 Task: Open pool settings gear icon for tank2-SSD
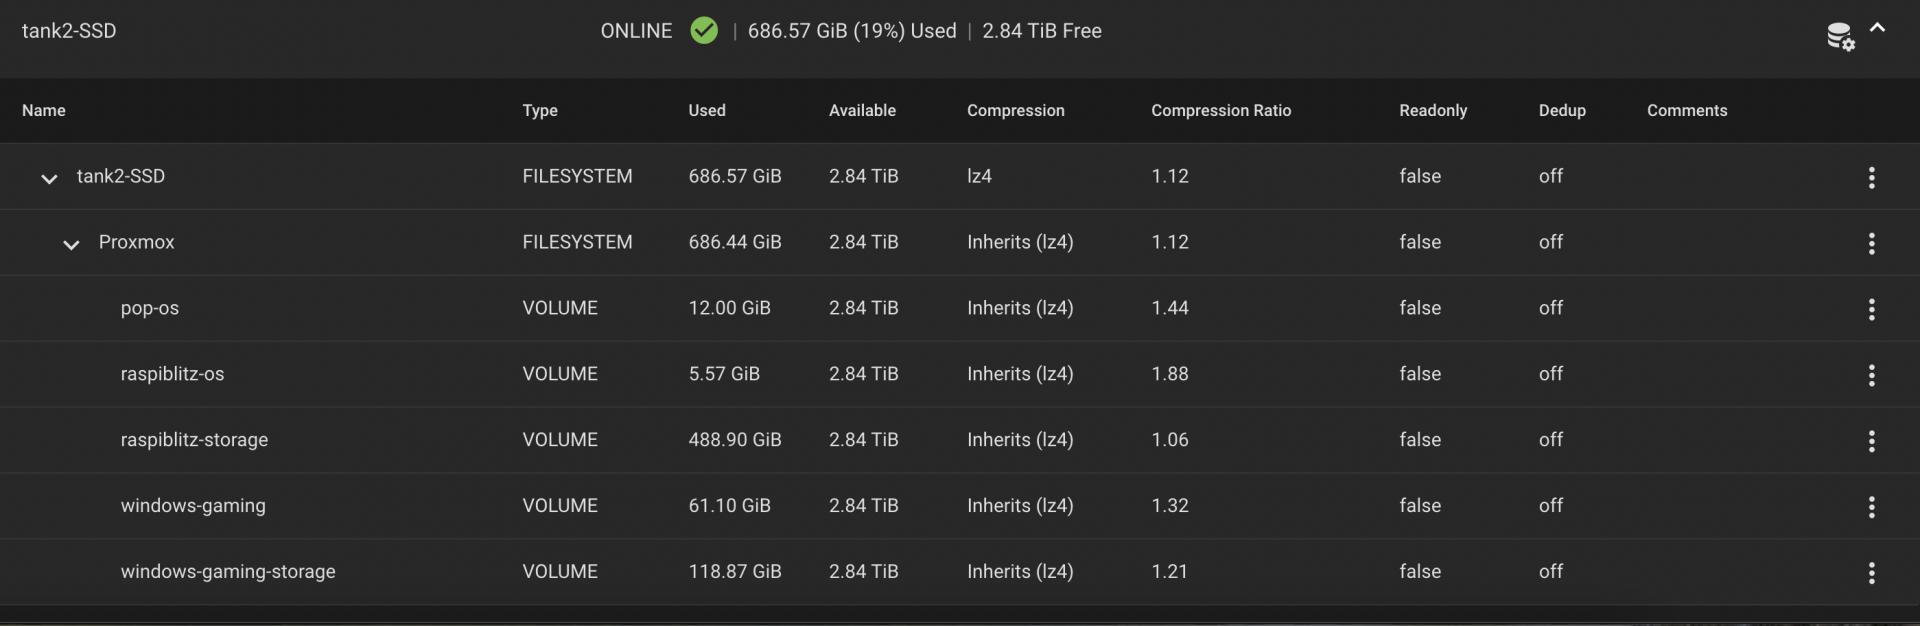tap(1840, 37)
